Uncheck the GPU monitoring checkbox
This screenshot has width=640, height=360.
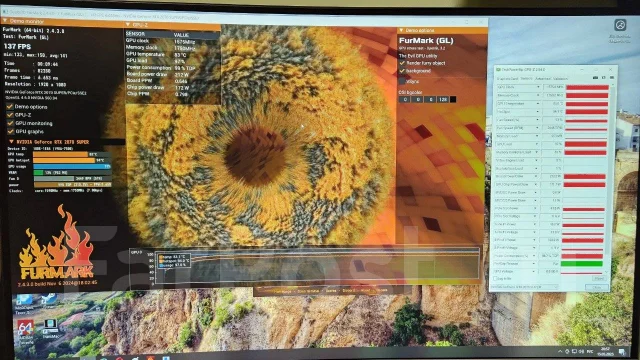coord(10,123)
